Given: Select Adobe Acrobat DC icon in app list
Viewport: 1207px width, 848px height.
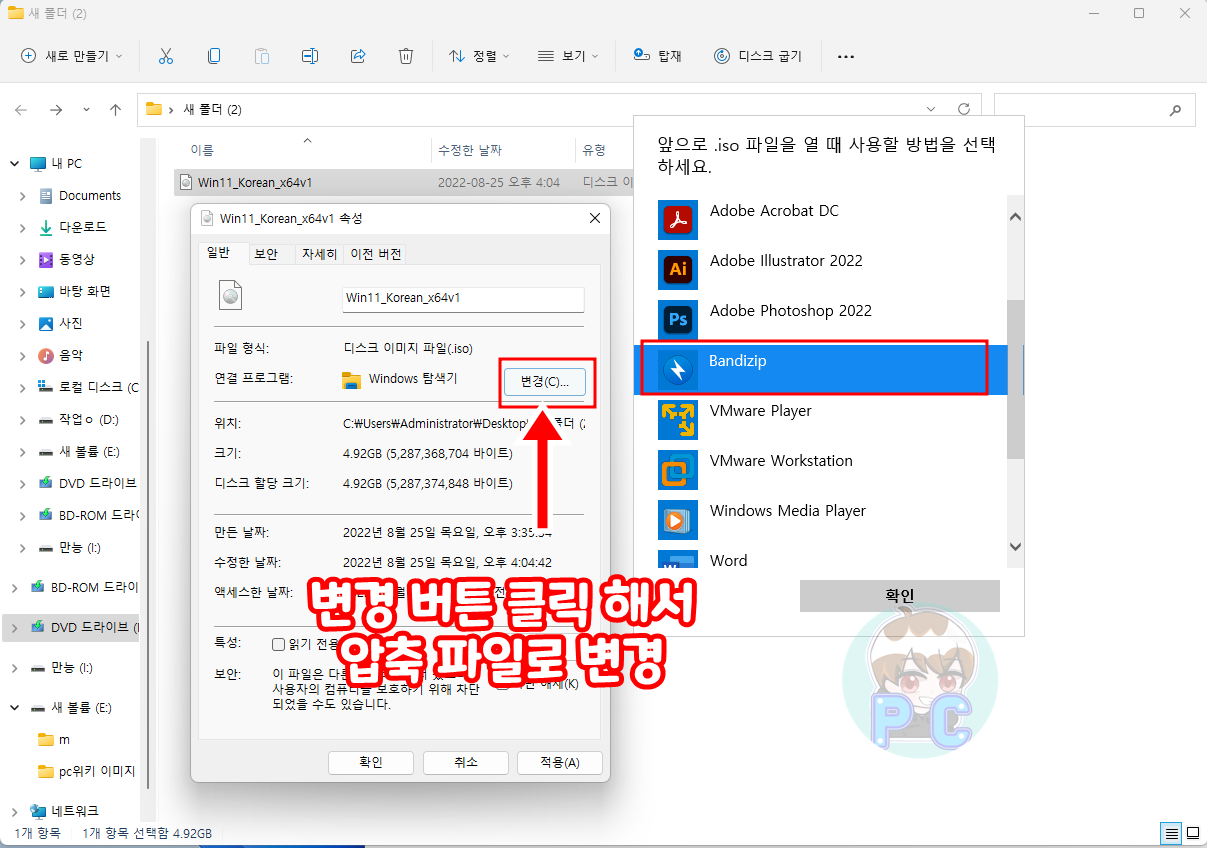Looking at the screenshot, I should [x=677, y=220].
